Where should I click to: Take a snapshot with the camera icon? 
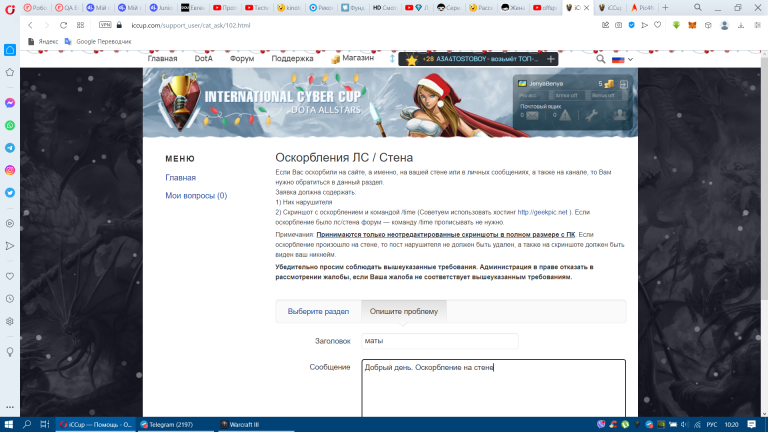[619, 25]
